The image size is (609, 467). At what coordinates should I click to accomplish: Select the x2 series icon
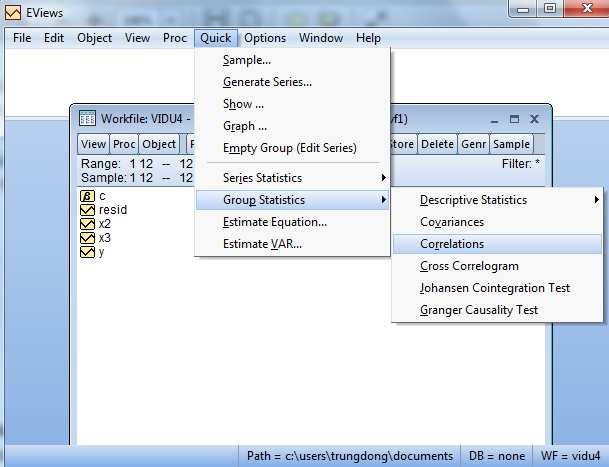[87, 224]
